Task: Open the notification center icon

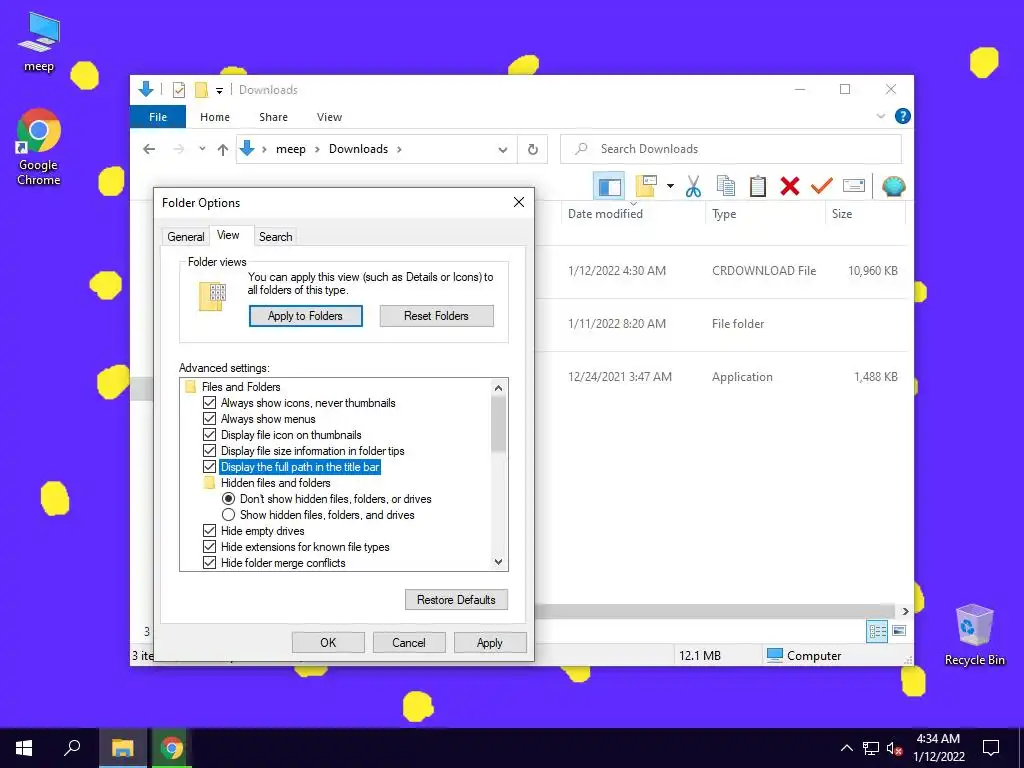Action: [x=991, y=748]
